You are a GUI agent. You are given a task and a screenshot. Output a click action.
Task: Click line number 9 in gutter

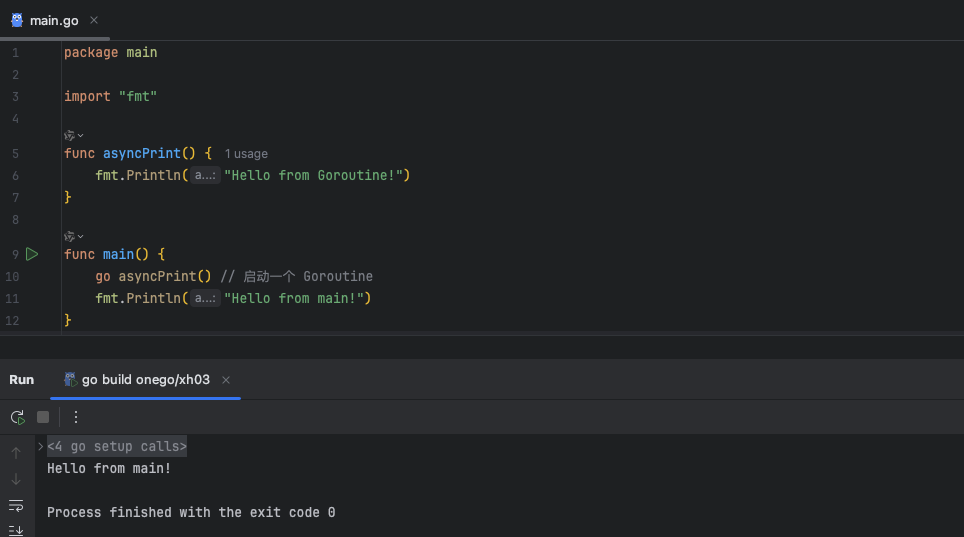[x=15, y=255]
